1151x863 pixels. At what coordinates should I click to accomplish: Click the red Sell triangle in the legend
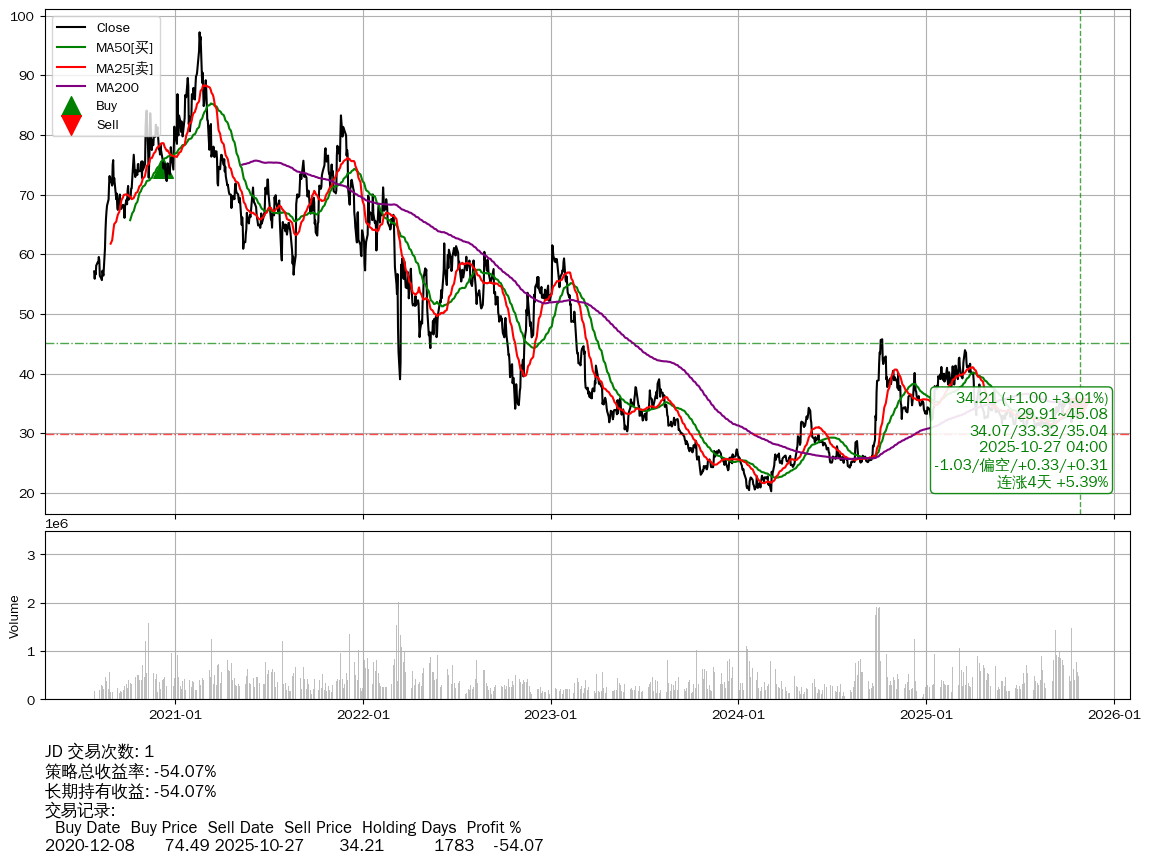[71, 125]
